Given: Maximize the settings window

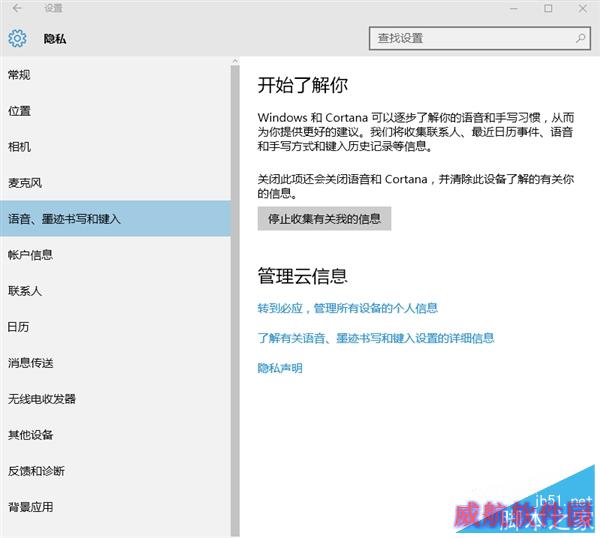Looking at the screenshot, I should point(548,8).
